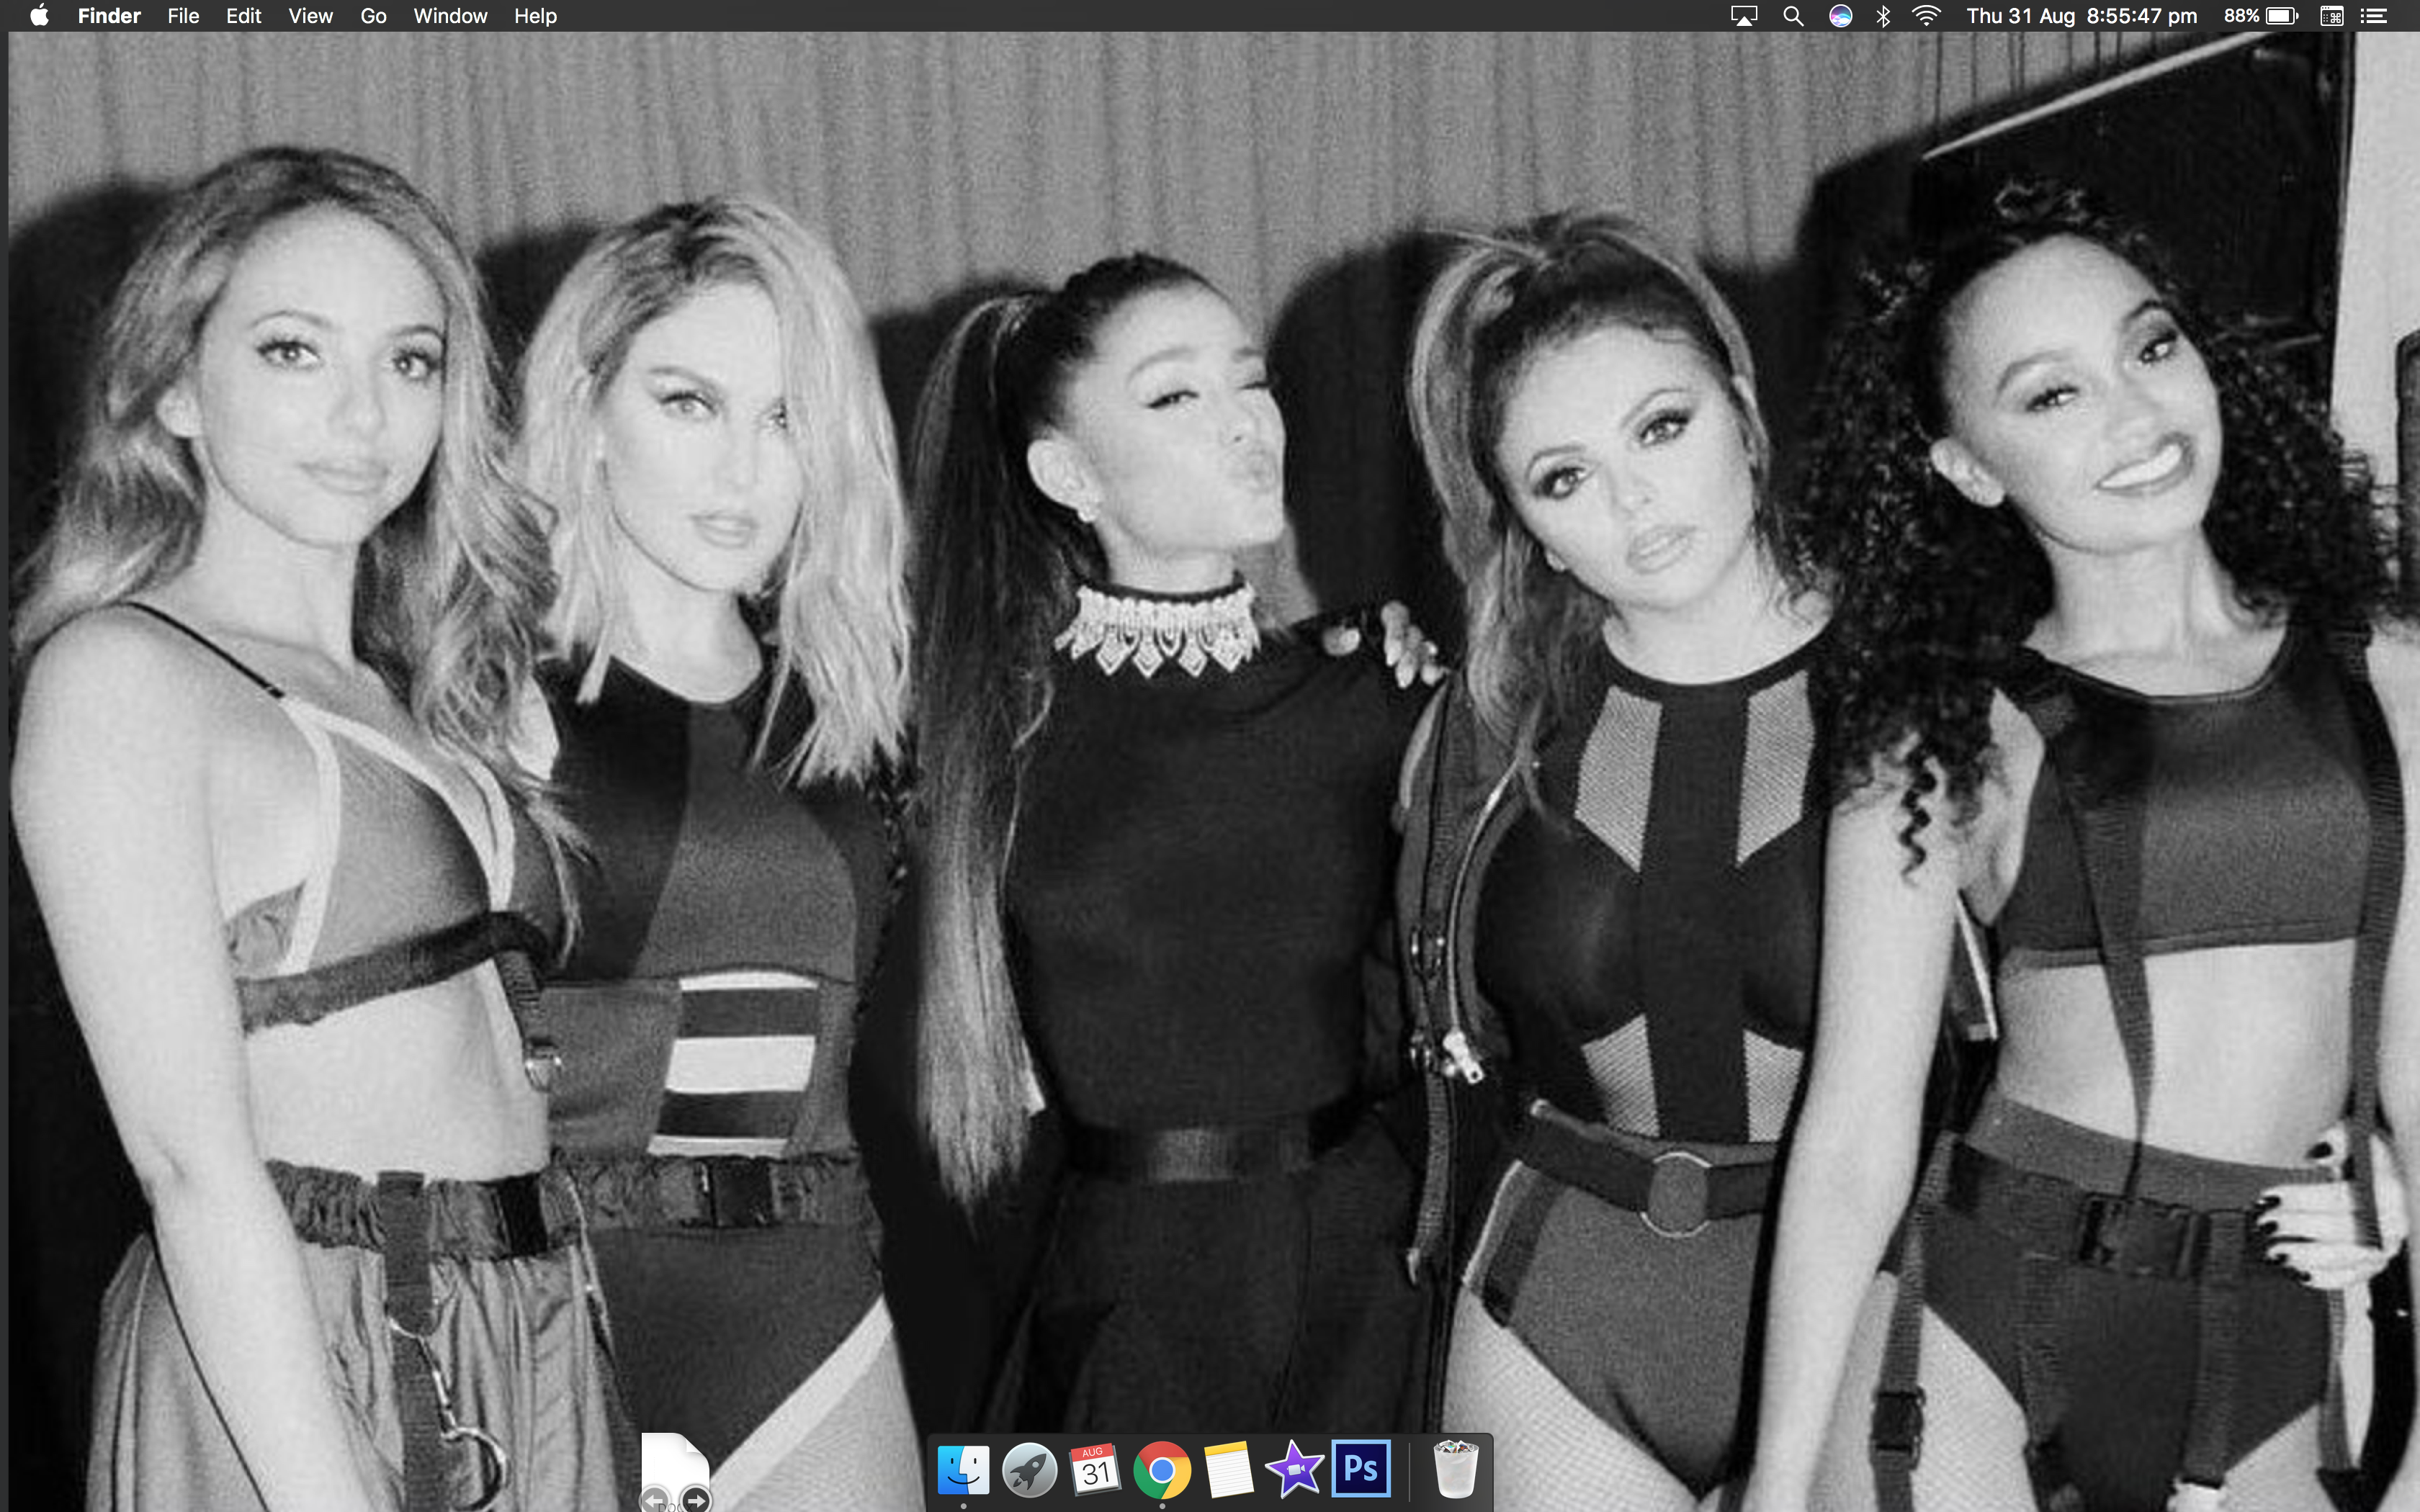The height and width of the screenshot is (1512, 2420).
Task: Open the Go menu
Action: tap(373, 16)
